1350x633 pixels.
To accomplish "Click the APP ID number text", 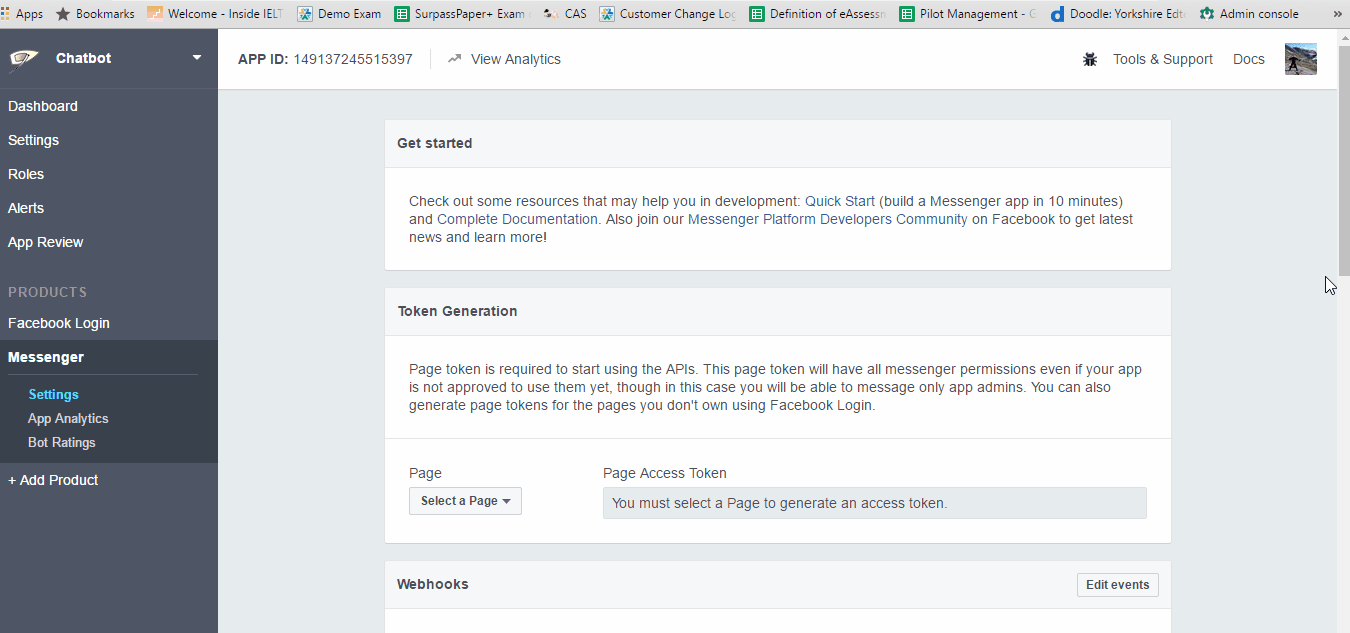I will 353,59.
